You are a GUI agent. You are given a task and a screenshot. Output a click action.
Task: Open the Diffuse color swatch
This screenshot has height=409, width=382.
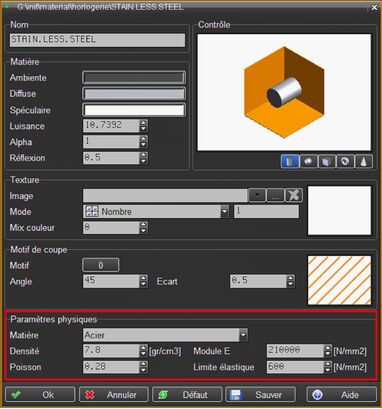click(x=134, y=94)
